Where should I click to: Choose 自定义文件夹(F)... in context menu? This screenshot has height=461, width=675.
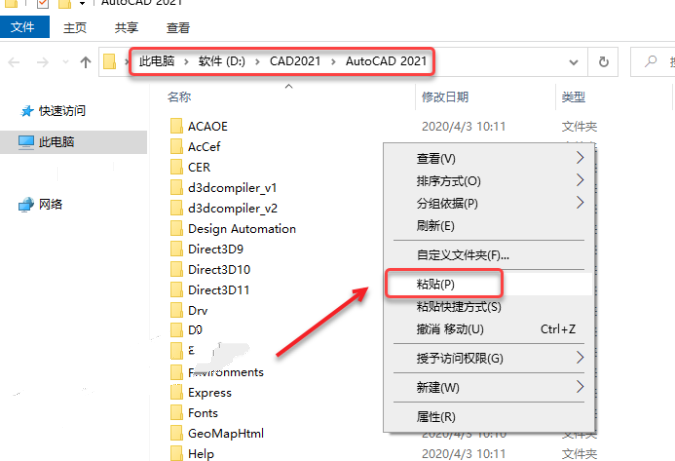(489, 255)
